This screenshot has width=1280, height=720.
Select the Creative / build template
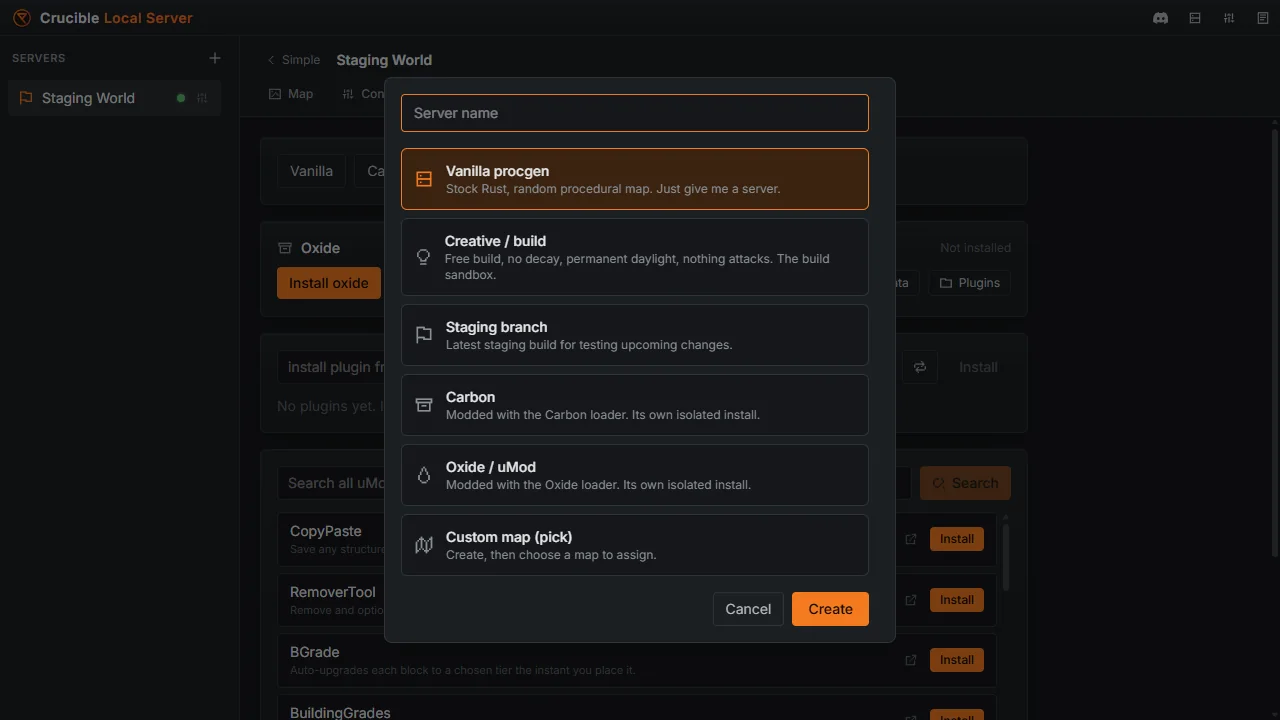[x=635, y=257]
